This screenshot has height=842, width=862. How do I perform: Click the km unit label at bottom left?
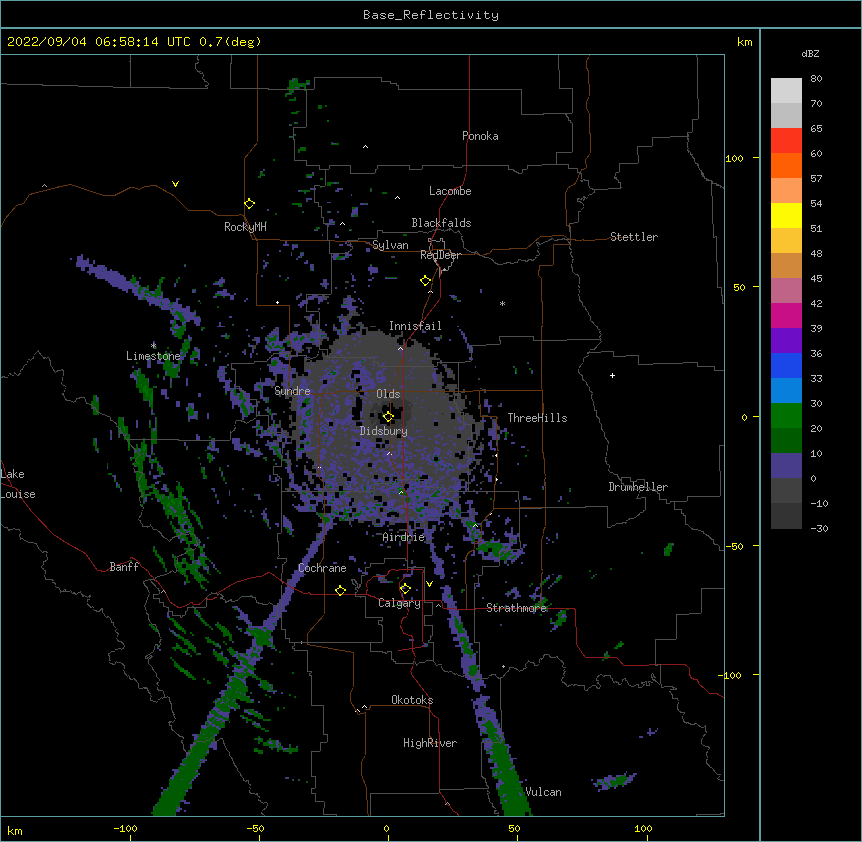[15, 831]
